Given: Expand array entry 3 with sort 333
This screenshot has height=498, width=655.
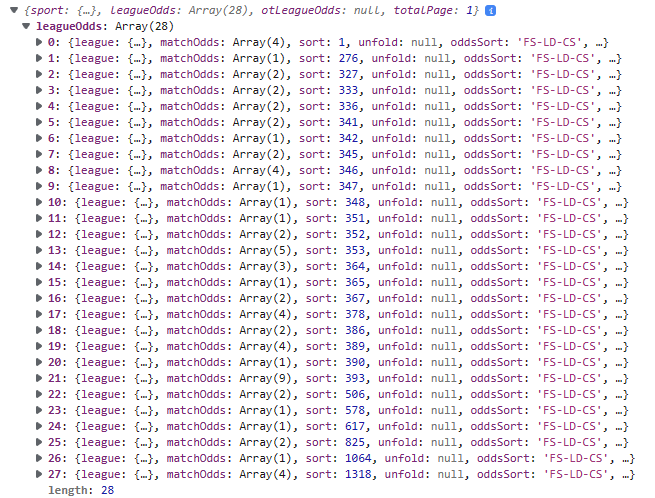Looking at the screenshot, I should click(x=39, y=90).
